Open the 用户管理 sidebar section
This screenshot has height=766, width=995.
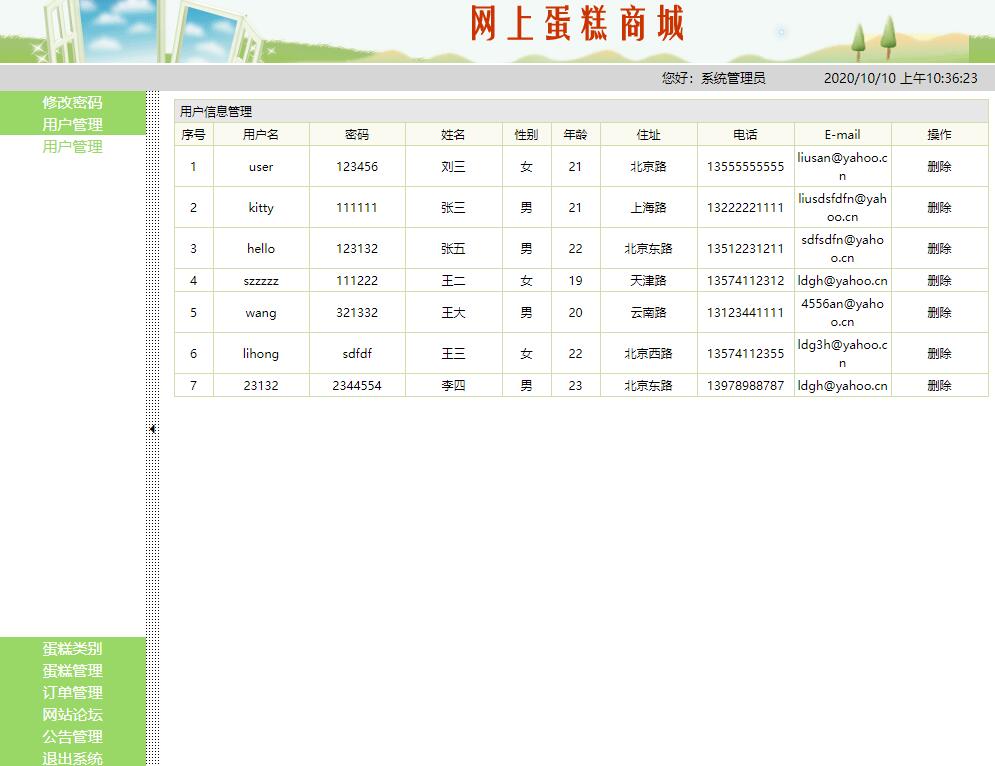point(71,123)
